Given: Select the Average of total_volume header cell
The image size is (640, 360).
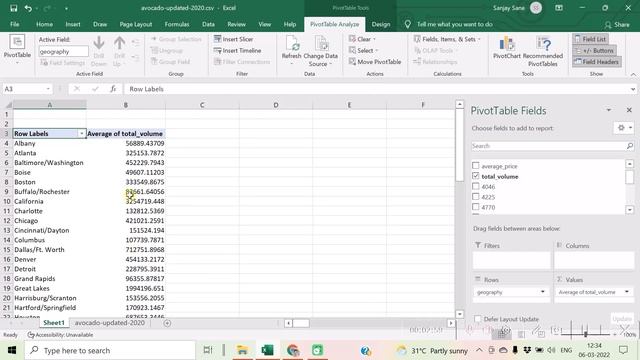Looking at the screenshot, I should [126, 133].
